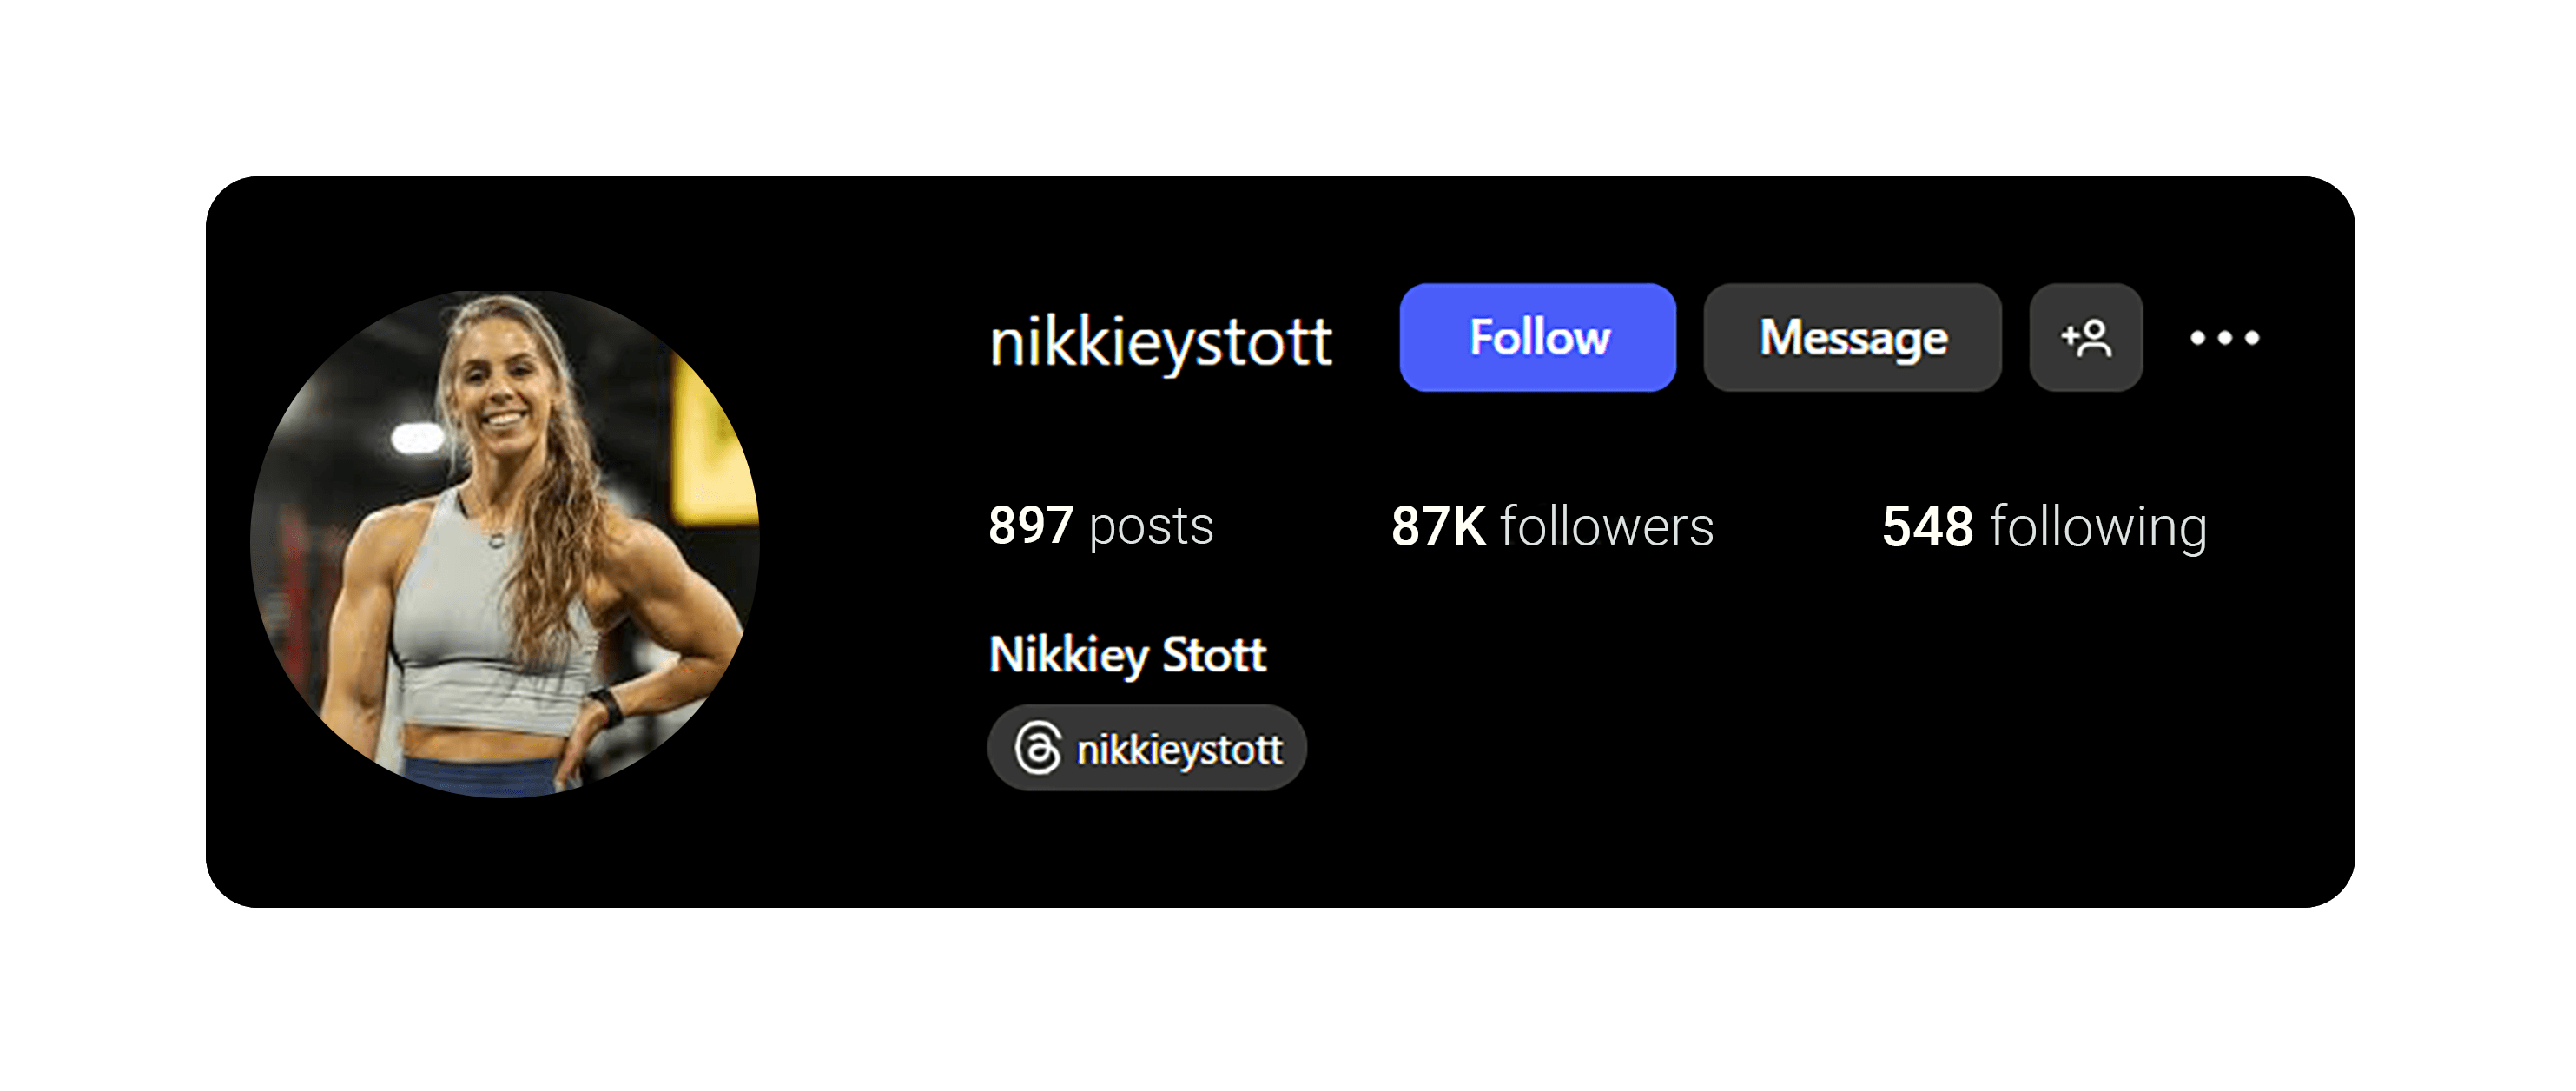
Task: Click the Threads logo icon
Action: point(1038,748)
